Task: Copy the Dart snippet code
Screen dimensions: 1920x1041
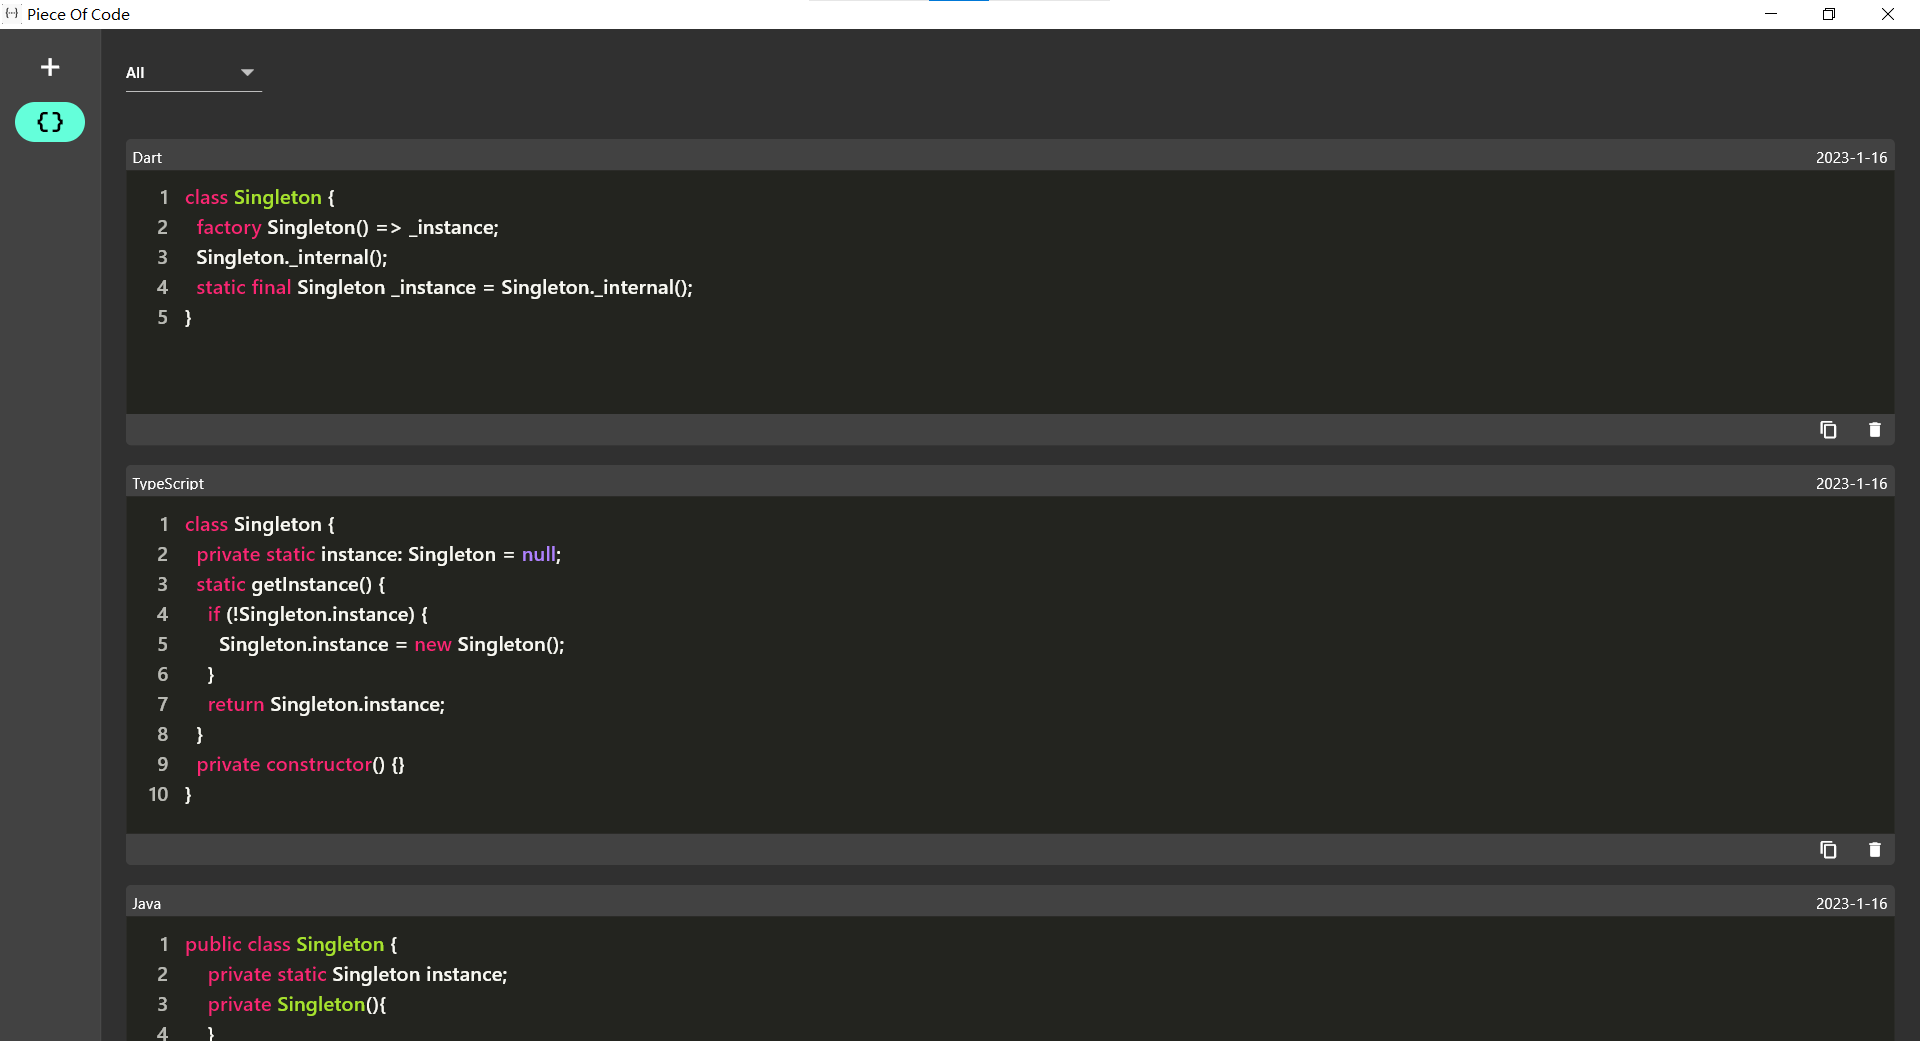Action: 1828,430
